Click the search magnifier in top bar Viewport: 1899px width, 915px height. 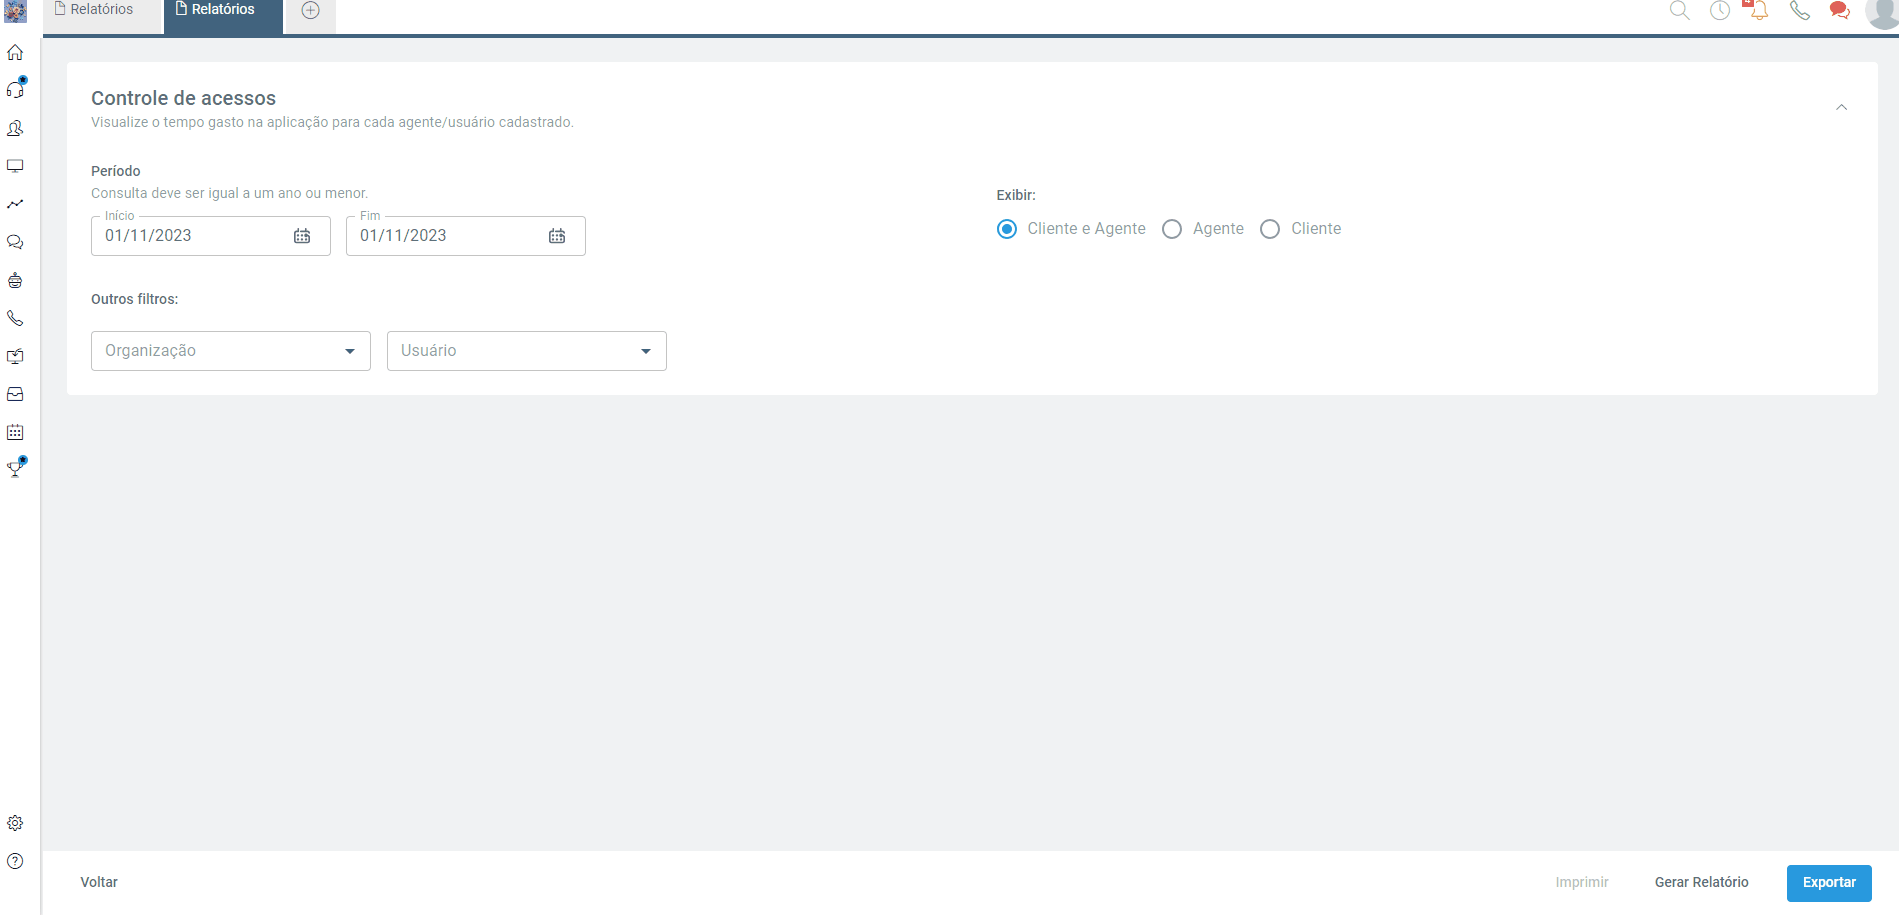pos(1680,10)
